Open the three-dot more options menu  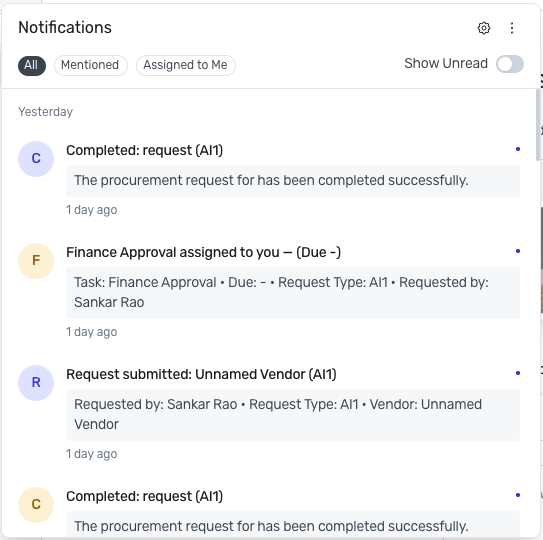512,28
